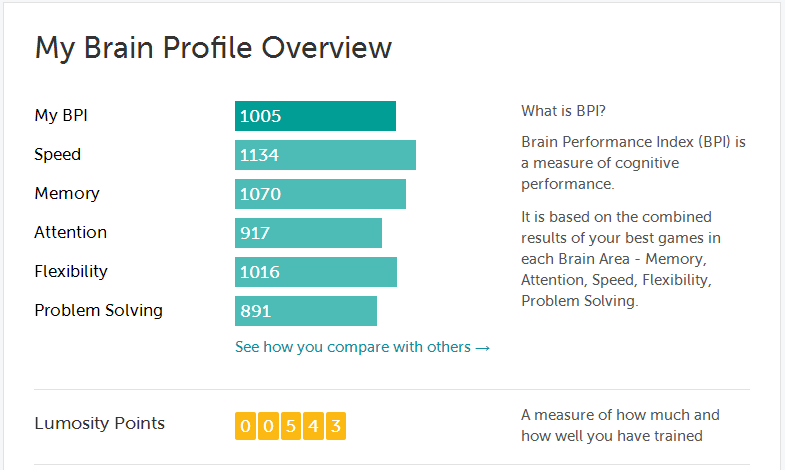This screenshot has width=785, height=470.
Task: Click the yellow digit tile showing 5
Action: click(290, 426)
